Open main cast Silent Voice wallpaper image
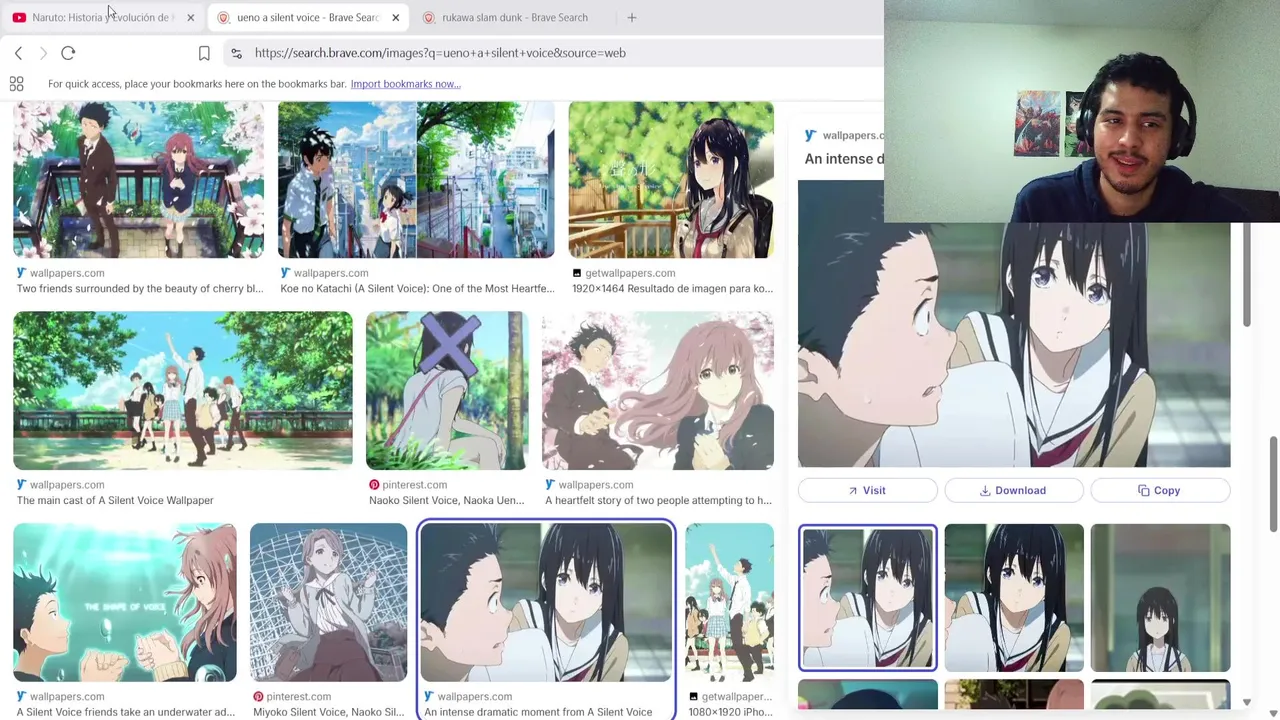The image size is (1280, 720). pos(183,390)
